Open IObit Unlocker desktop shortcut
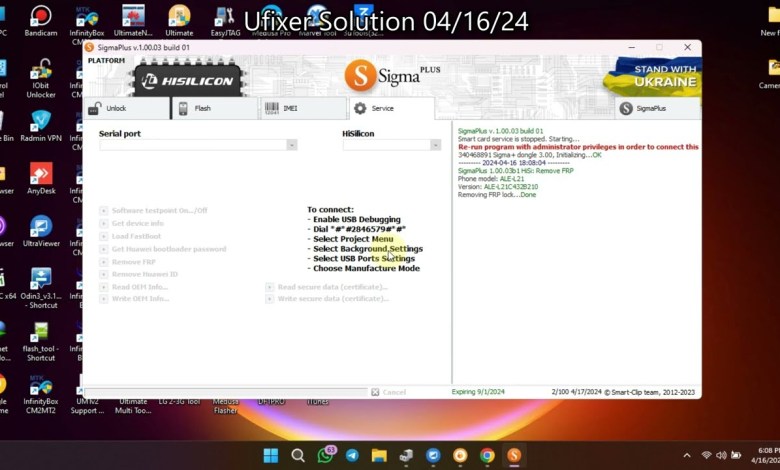The height and width of the screenshot is (470, 780). tap(41, 79)
